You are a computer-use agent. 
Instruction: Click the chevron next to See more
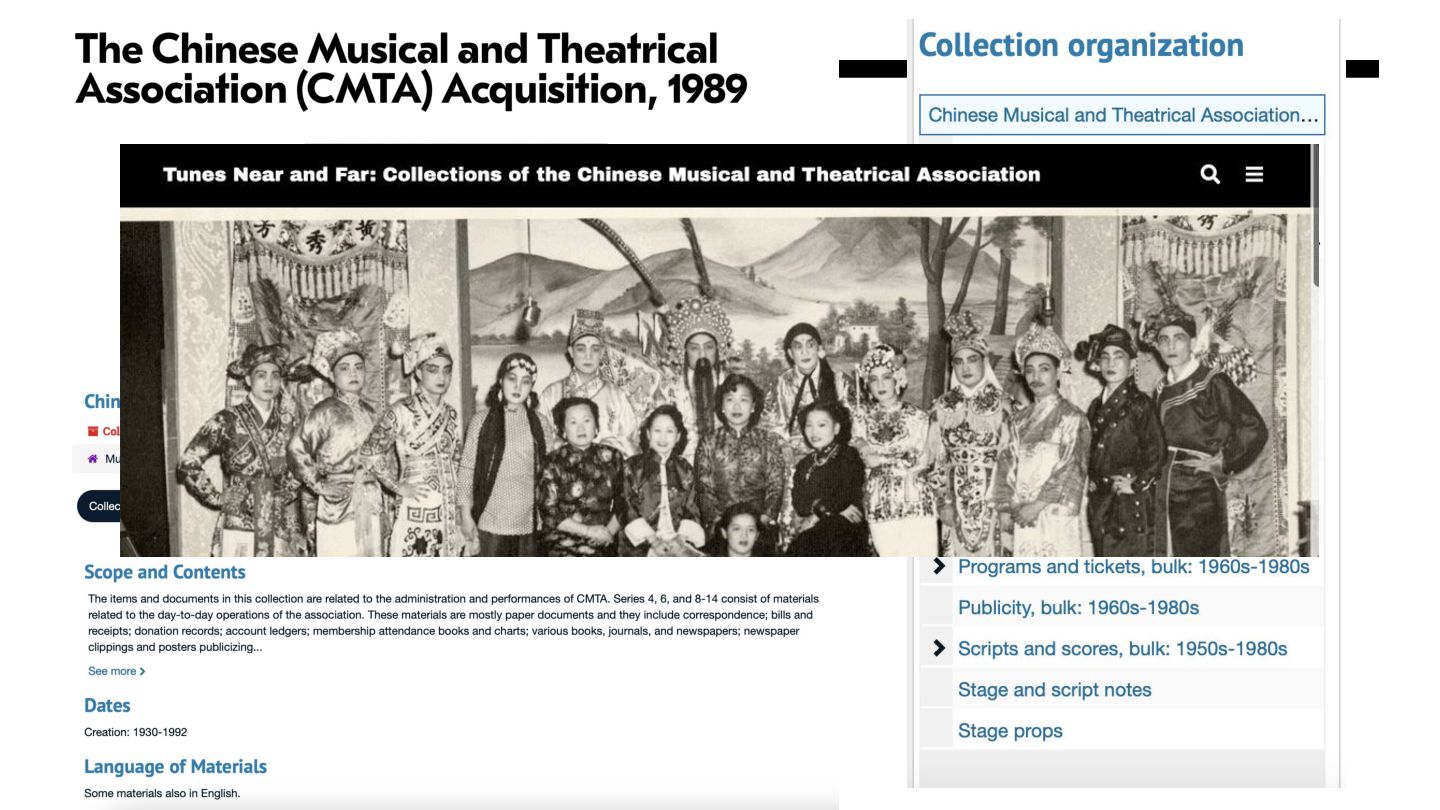142,671
